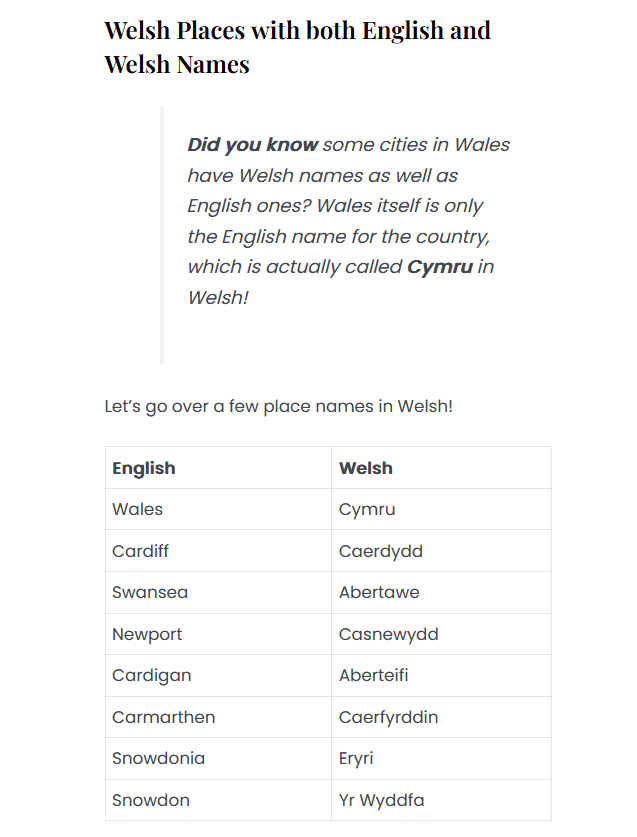The height and width of the screenshot is (837, 637).
Task: Click the "Swansea" table cell
Action: pos(150,592)
